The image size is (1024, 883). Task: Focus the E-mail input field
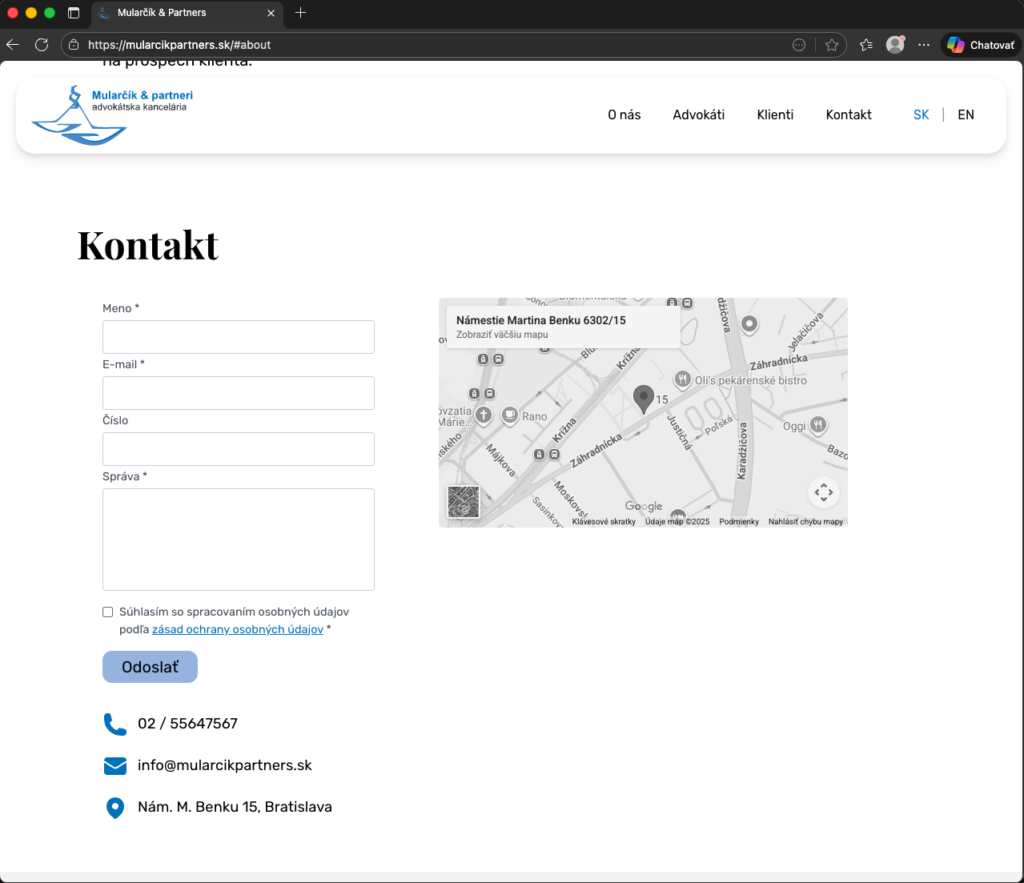click(238, 393)
